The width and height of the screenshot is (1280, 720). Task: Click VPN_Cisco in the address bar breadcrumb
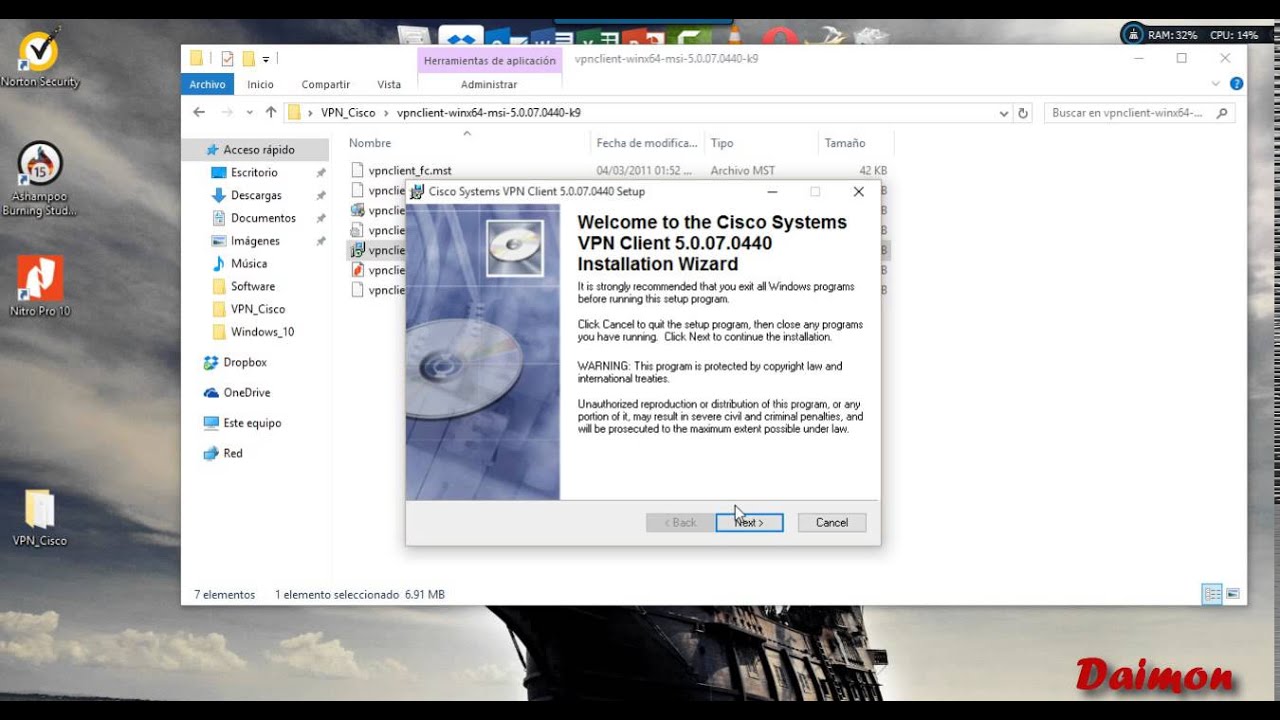[x=348, y=113]
